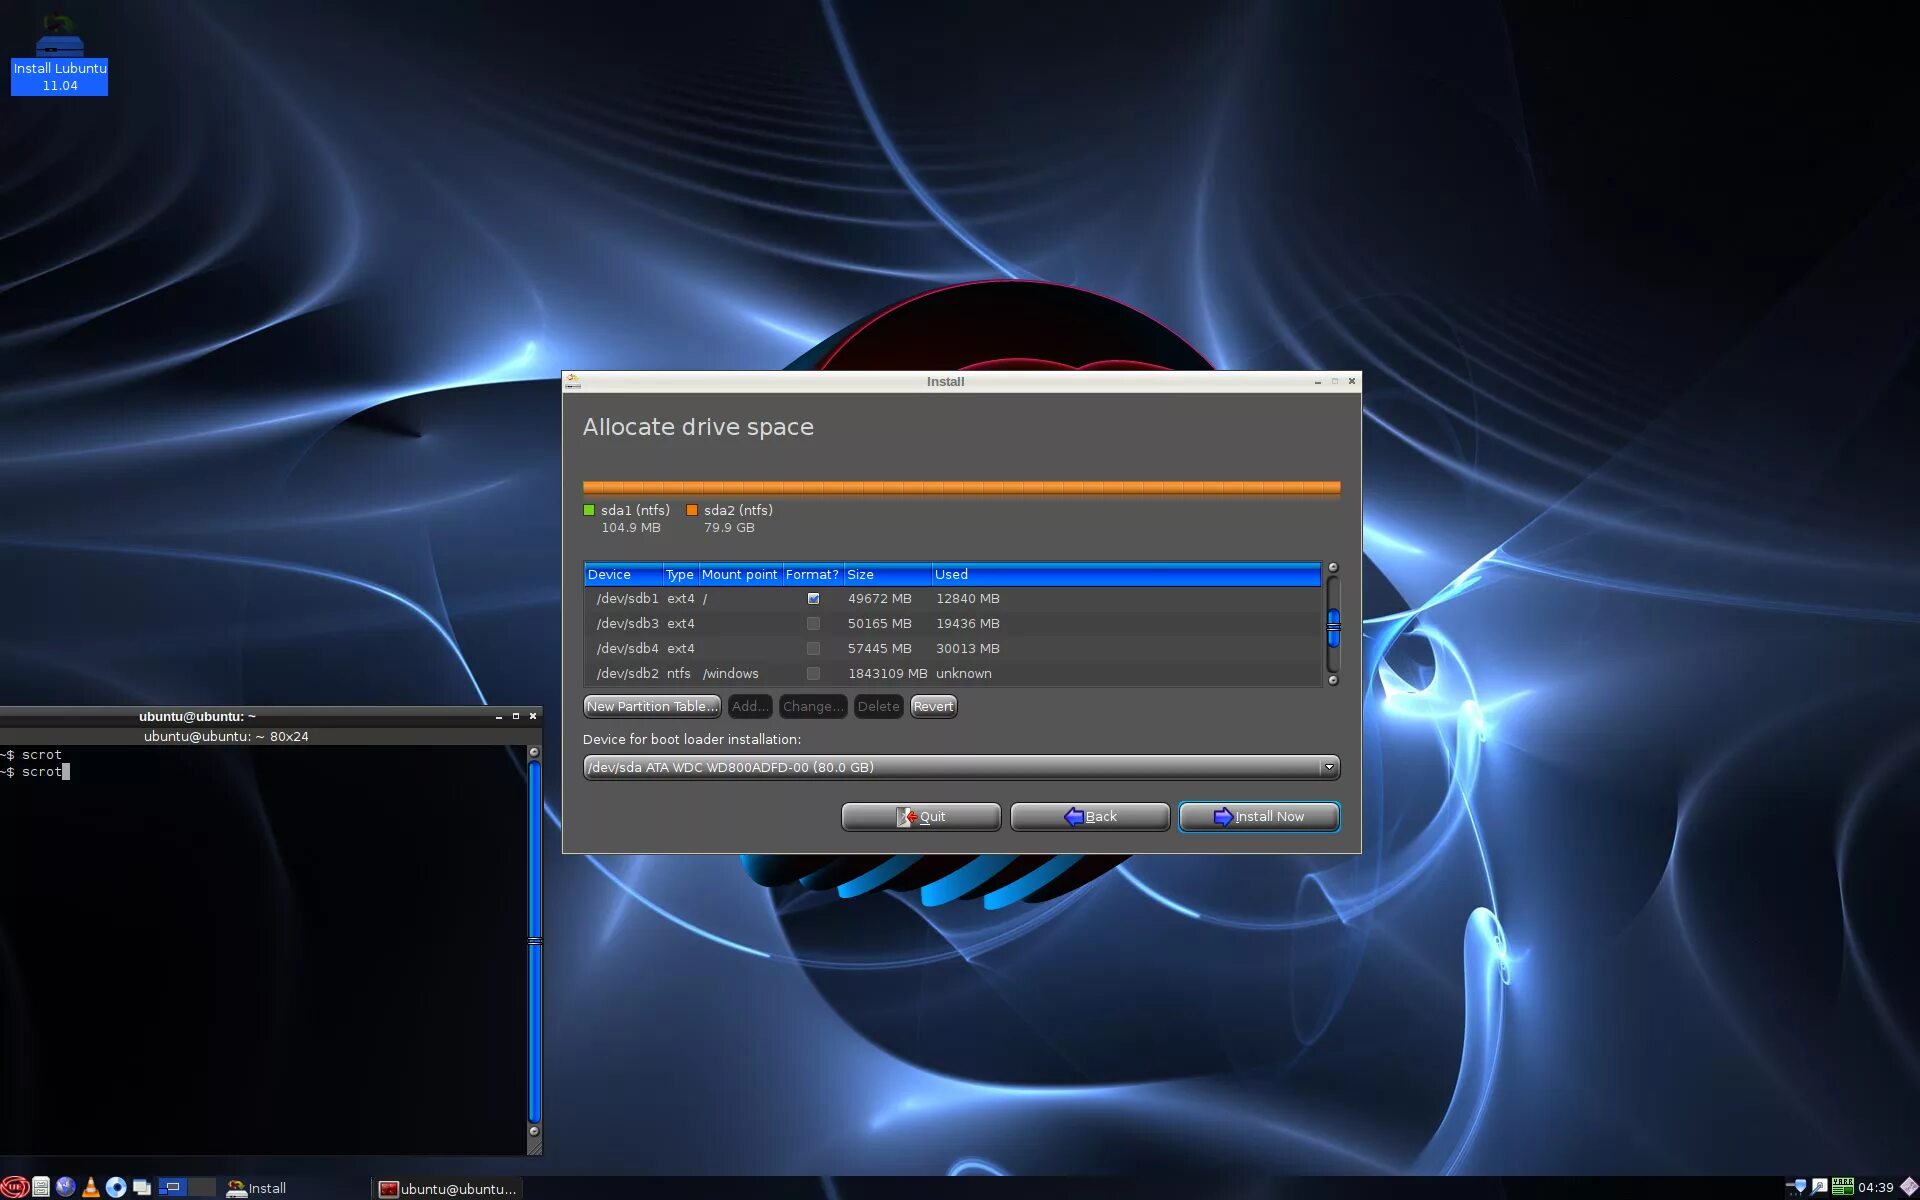Image resolution: width=1920 pixels, height=1200 pixels.
Task: Click the show desktop windows icon
Action: (x=142, y=1187)
